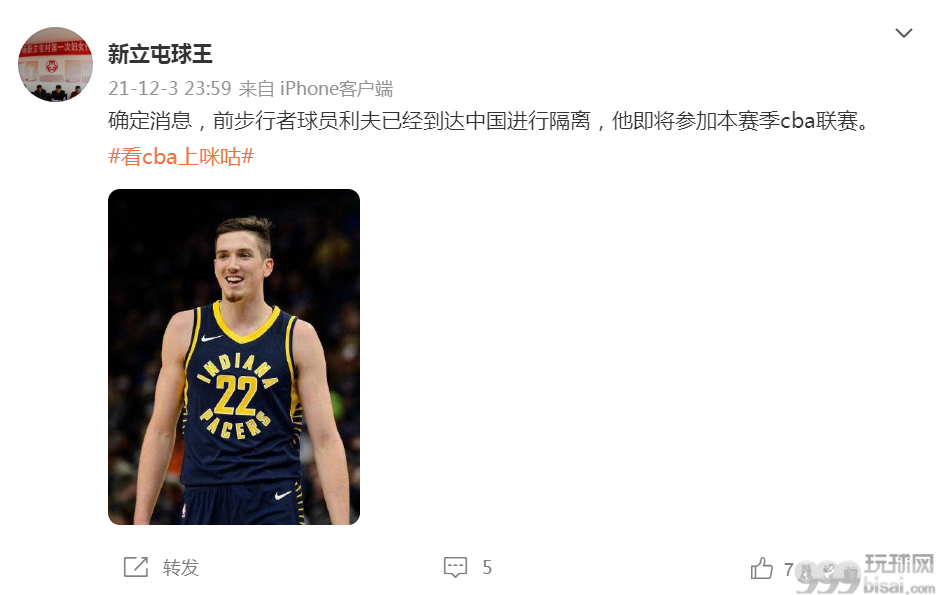This screenshot has width=936, height=595.
Task: Click the comment count 5
Action: click(487, 567)
